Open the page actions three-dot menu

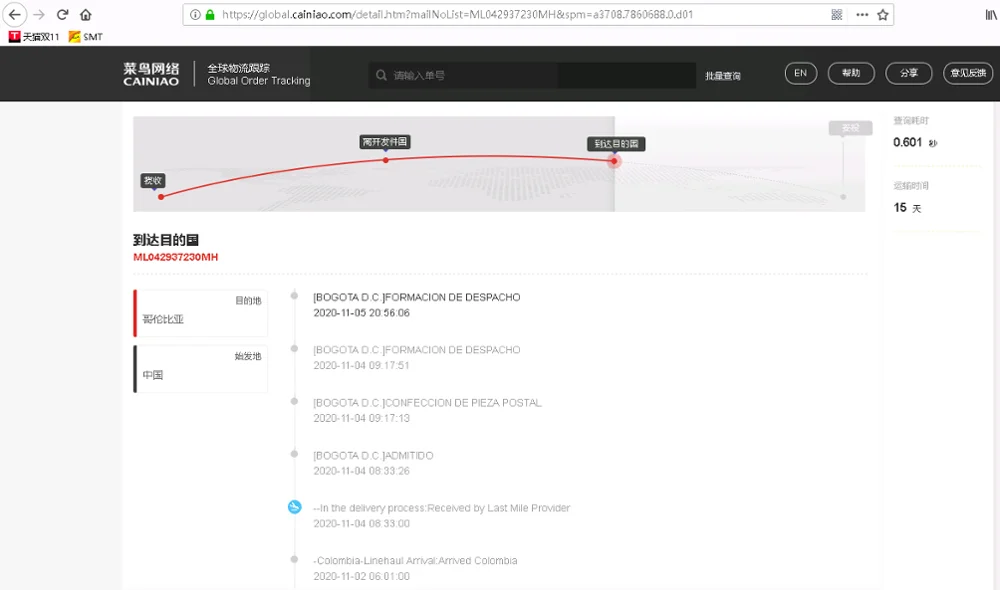coord(862,14)
